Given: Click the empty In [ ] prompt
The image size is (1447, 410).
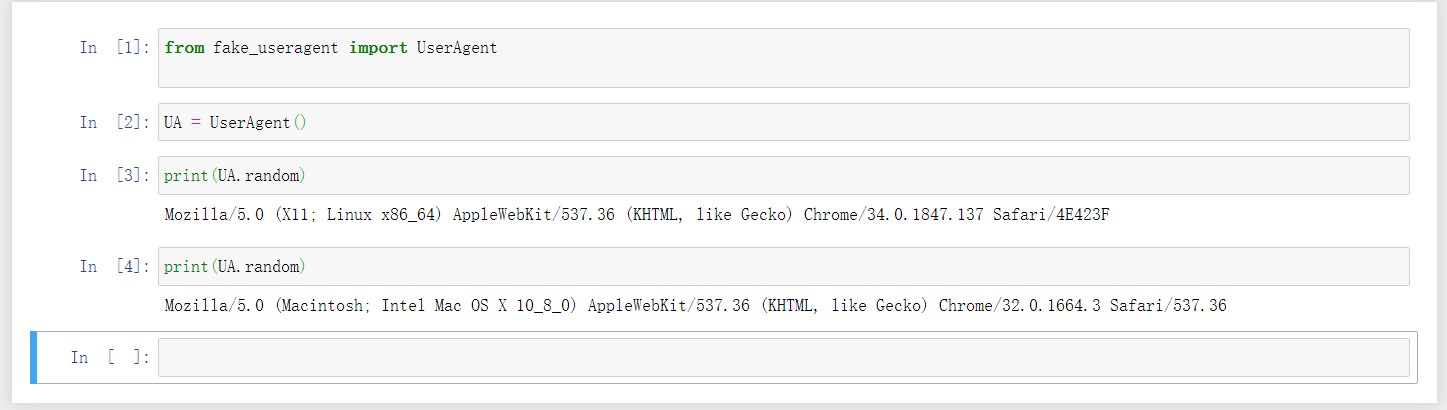Looking at the screenshot, I should [111, 357].
